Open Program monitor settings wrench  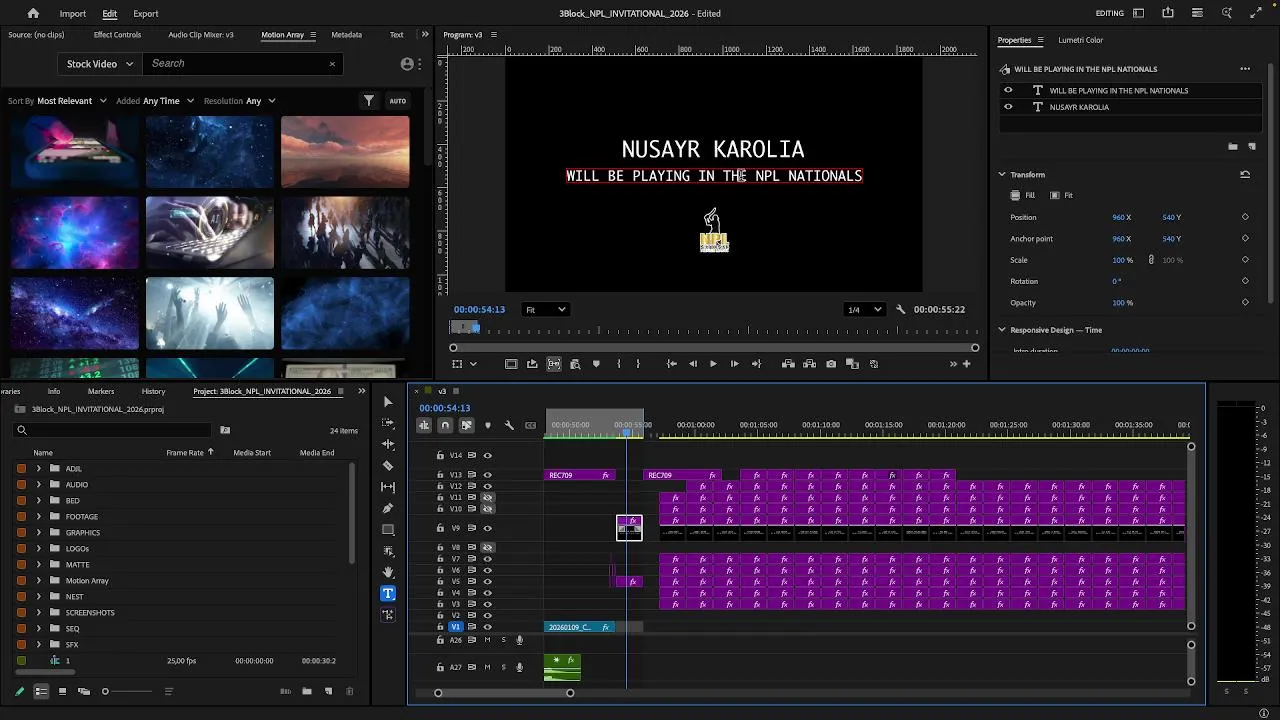(900, 309)
